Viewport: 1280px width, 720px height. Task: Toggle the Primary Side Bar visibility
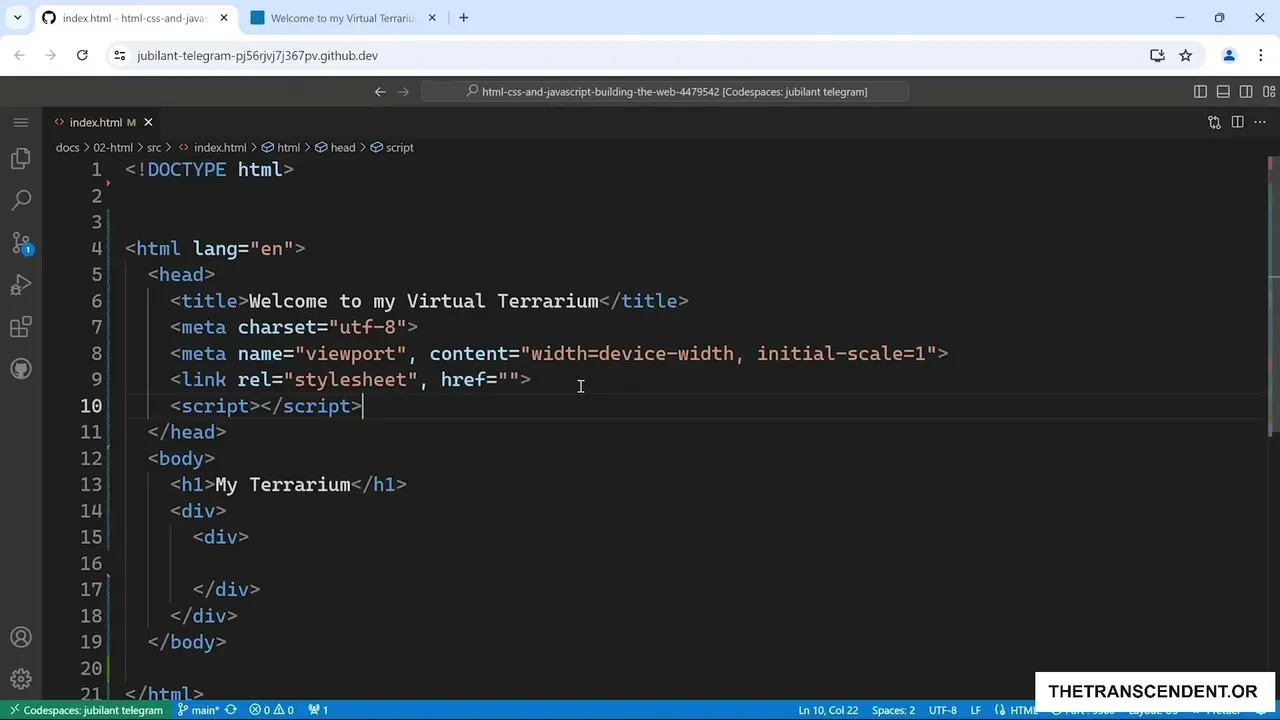coord(1200,91)
